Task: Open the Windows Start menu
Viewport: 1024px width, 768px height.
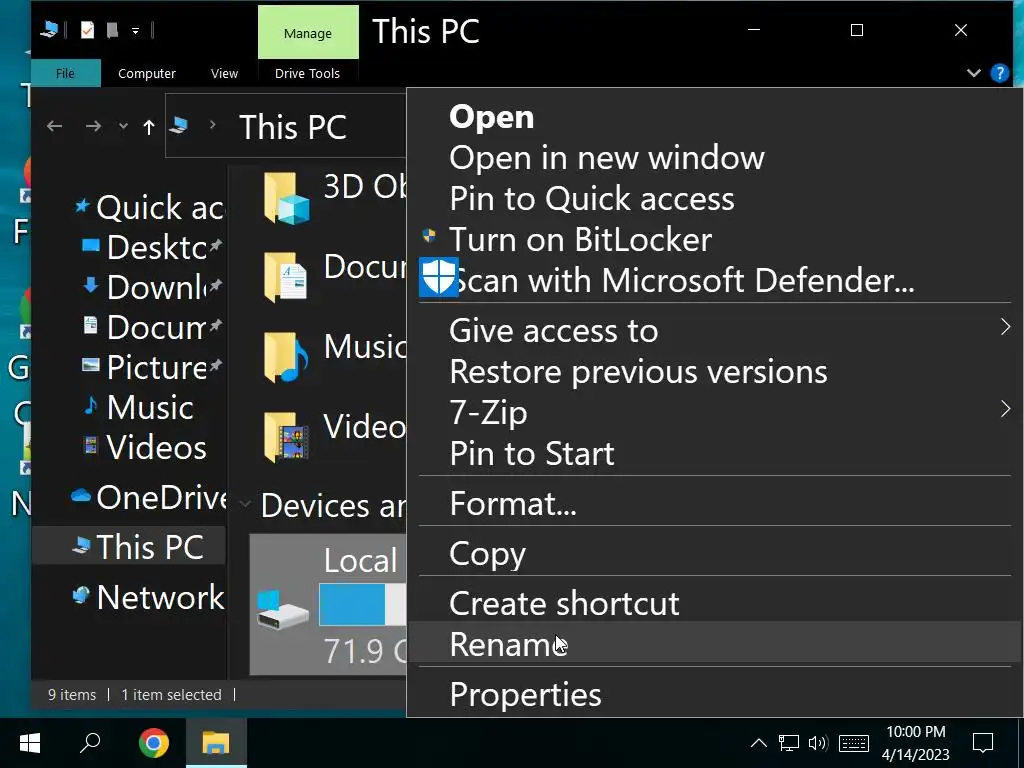Action: tap(30, 743)
